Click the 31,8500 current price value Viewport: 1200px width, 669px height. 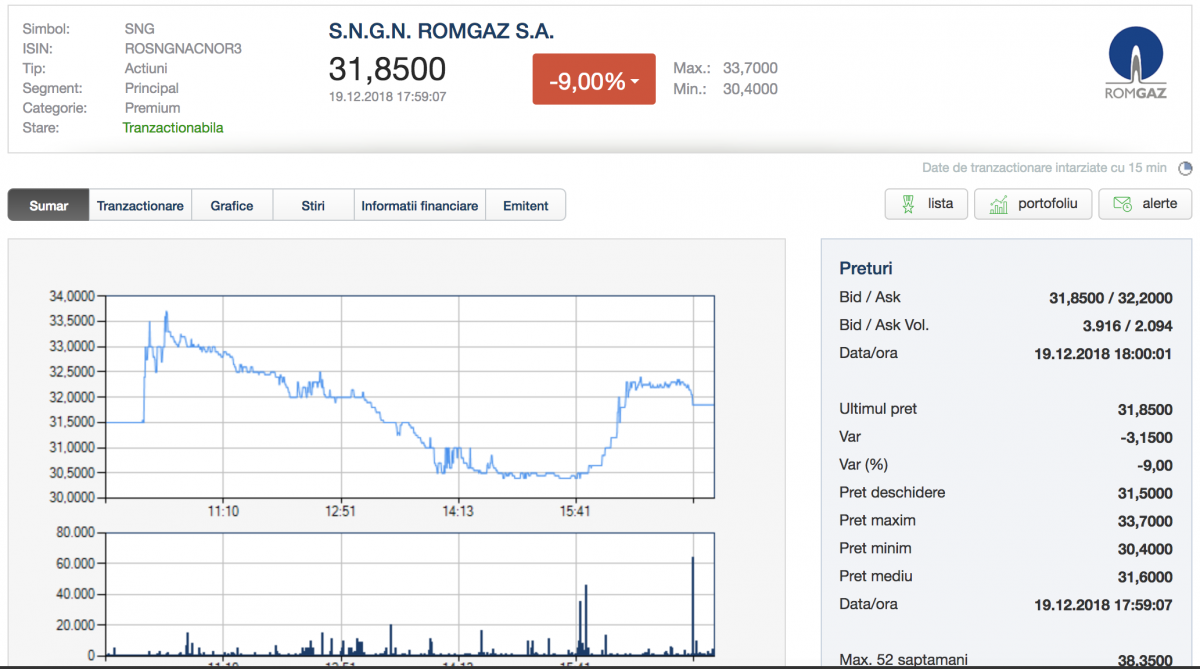(387, 69)
